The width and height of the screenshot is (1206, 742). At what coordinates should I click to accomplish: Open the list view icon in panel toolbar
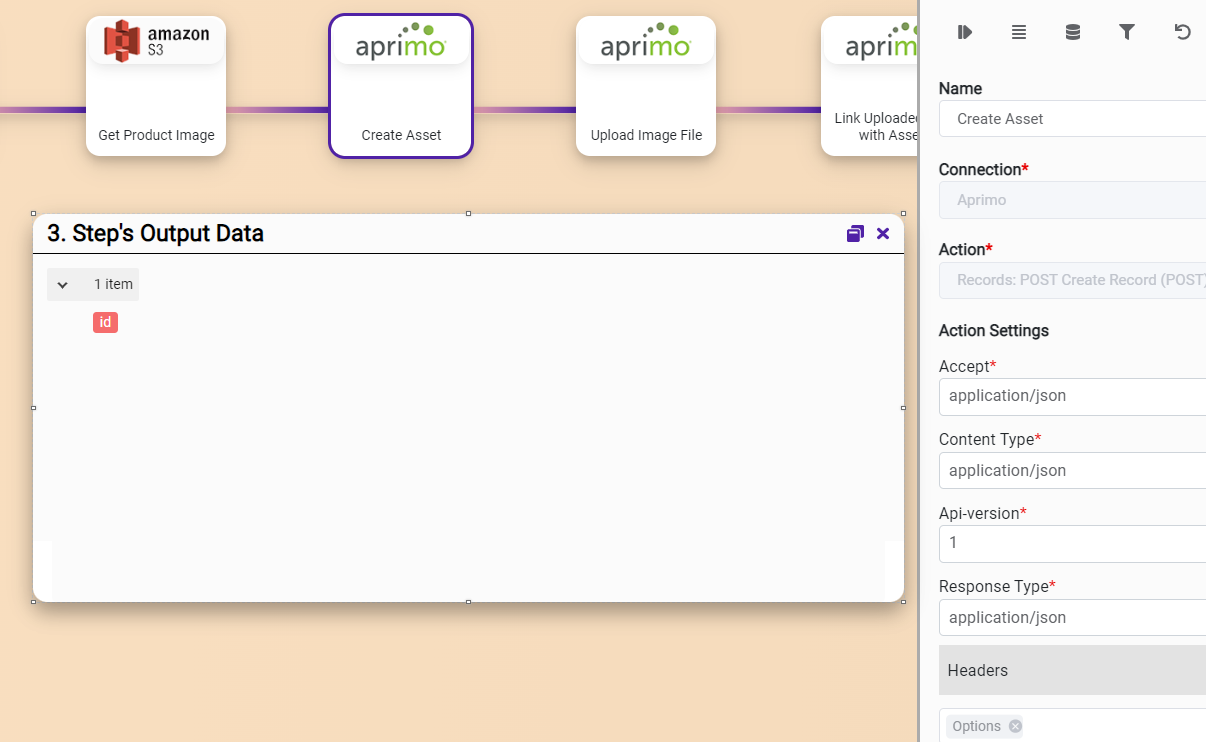tap(1018, 32)
